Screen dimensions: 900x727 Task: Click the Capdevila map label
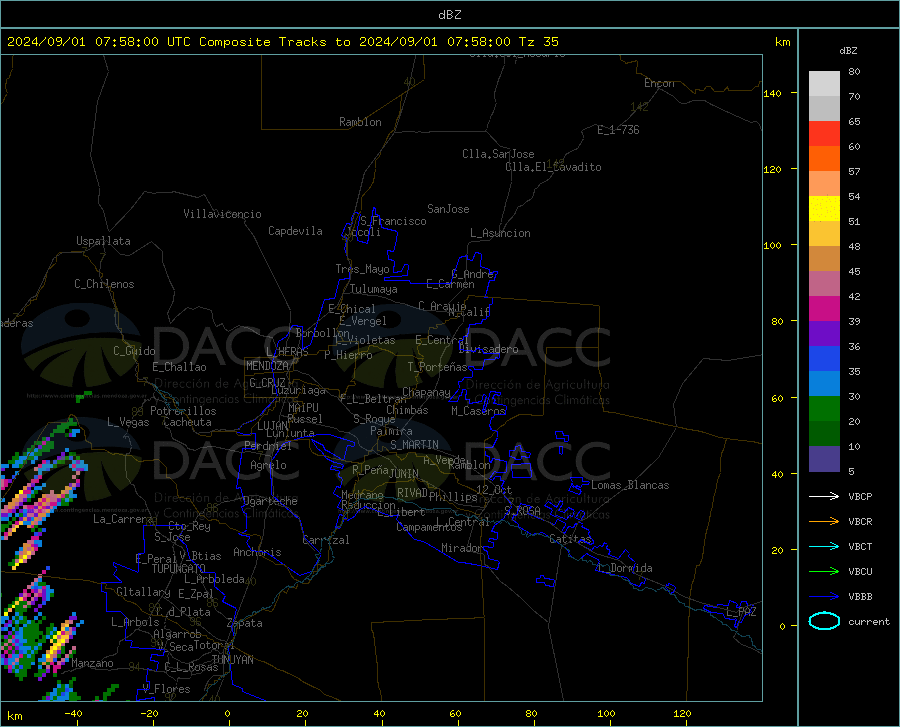[x=295, y=231]
